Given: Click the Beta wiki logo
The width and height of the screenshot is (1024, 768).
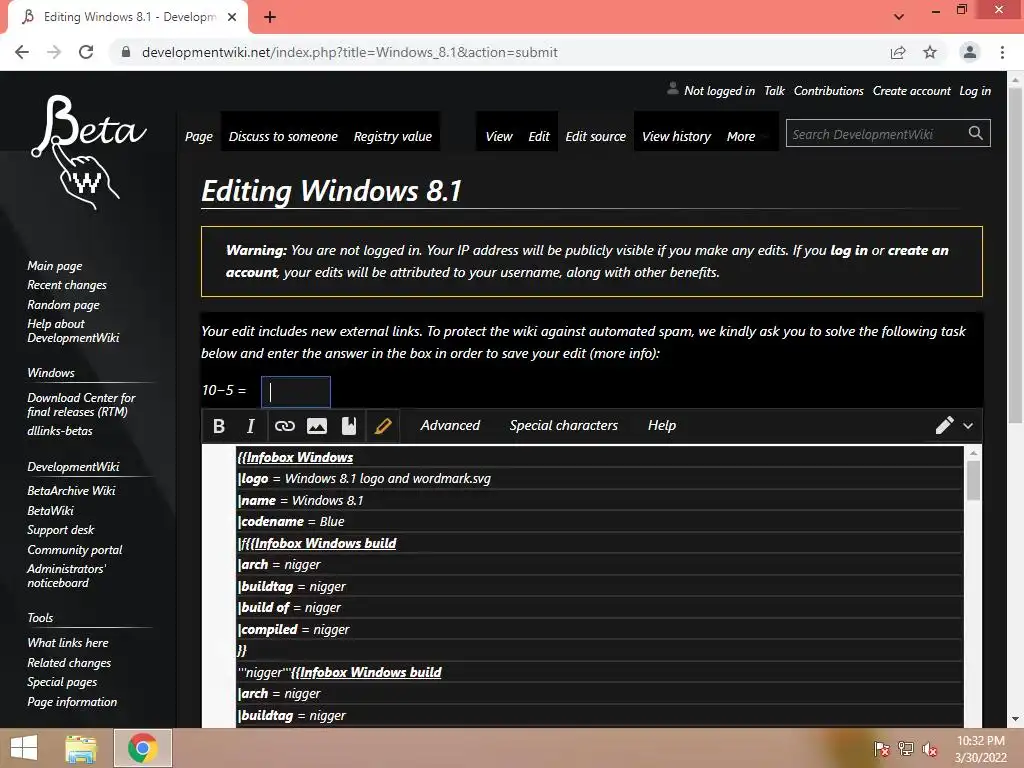Looking at the screenshot, I should (x=88, y=152).
